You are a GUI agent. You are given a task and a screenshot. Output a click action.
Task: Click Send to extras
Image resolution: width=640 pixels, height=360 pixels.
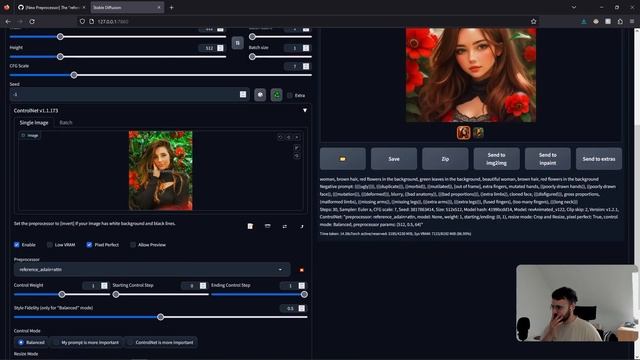pos(599,159)
